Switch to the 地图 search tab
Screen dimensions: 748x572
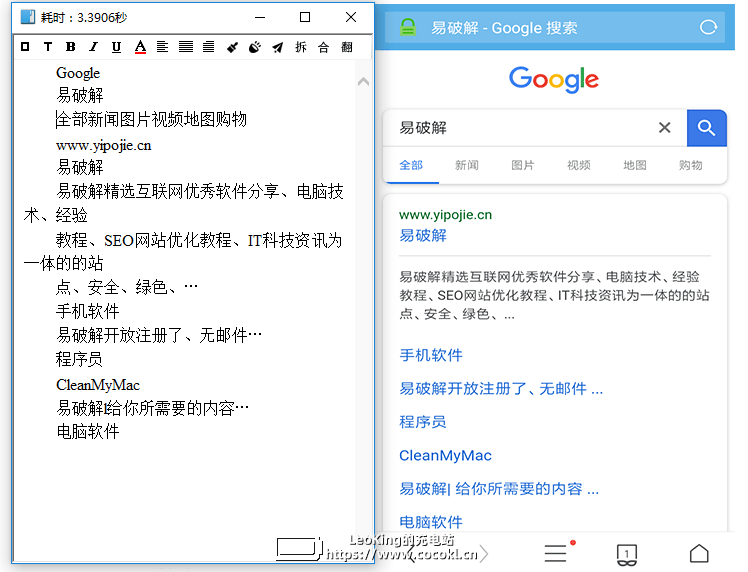(635, 166)
